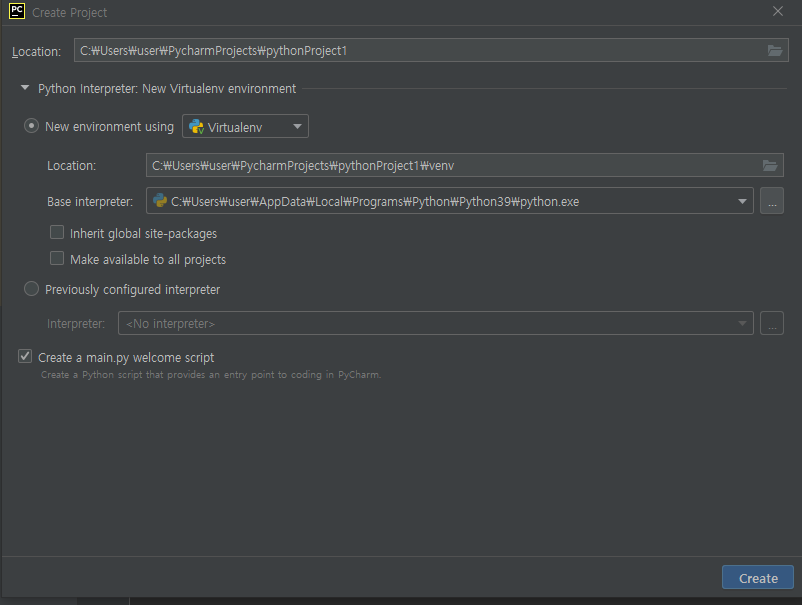Click the entry point description text
The image size is (802, 605).
click(211, 375)
